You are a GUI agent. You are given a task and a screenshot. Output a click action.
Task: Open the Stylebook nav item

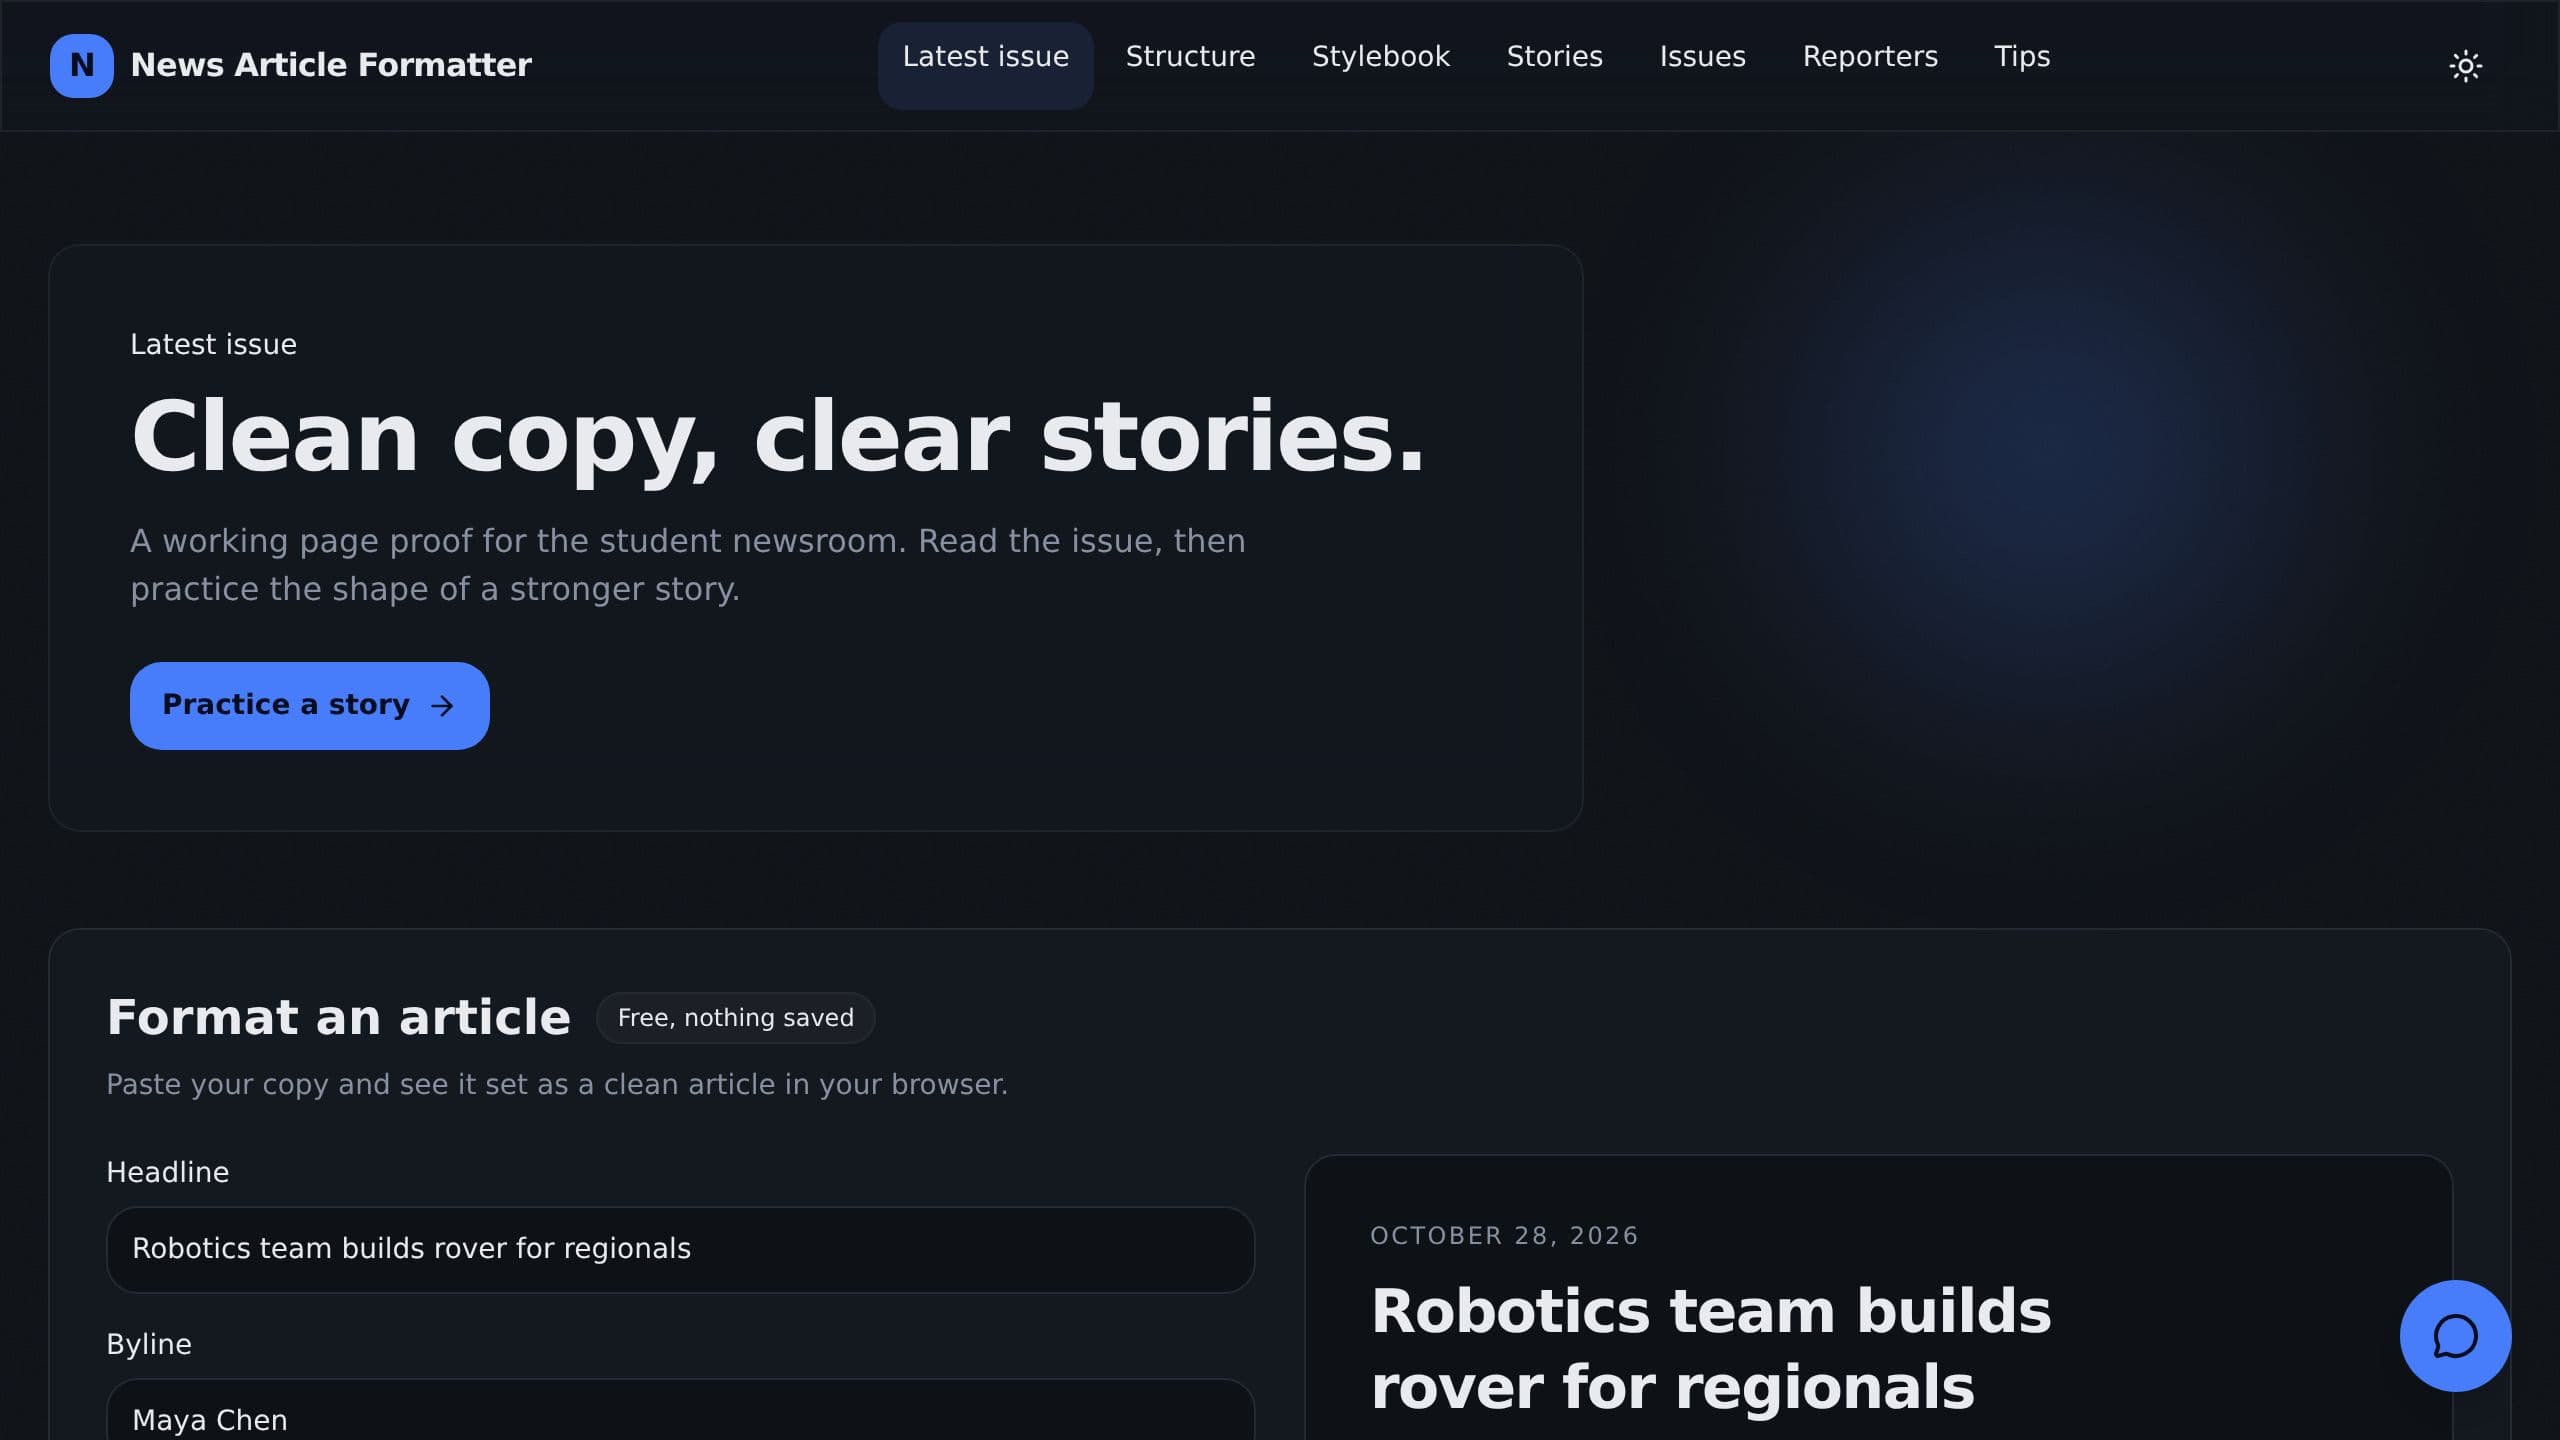pyautogui.click(x=1380, y=57)
